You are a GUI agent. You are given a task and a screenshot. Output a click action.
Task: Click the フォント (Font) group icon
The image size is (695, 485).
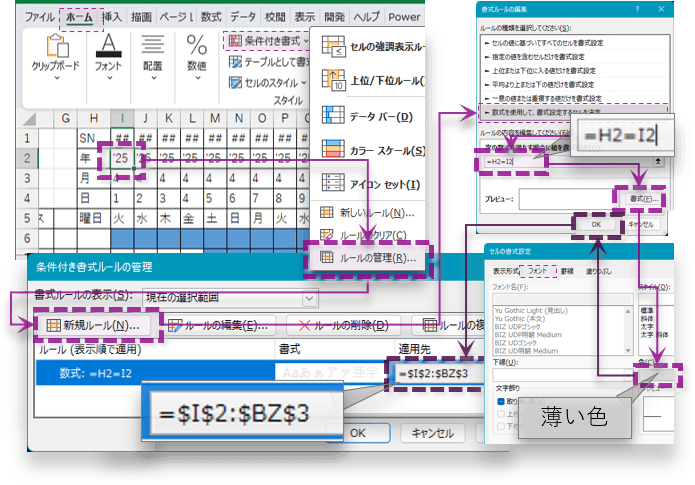click(x=109, y=47)
